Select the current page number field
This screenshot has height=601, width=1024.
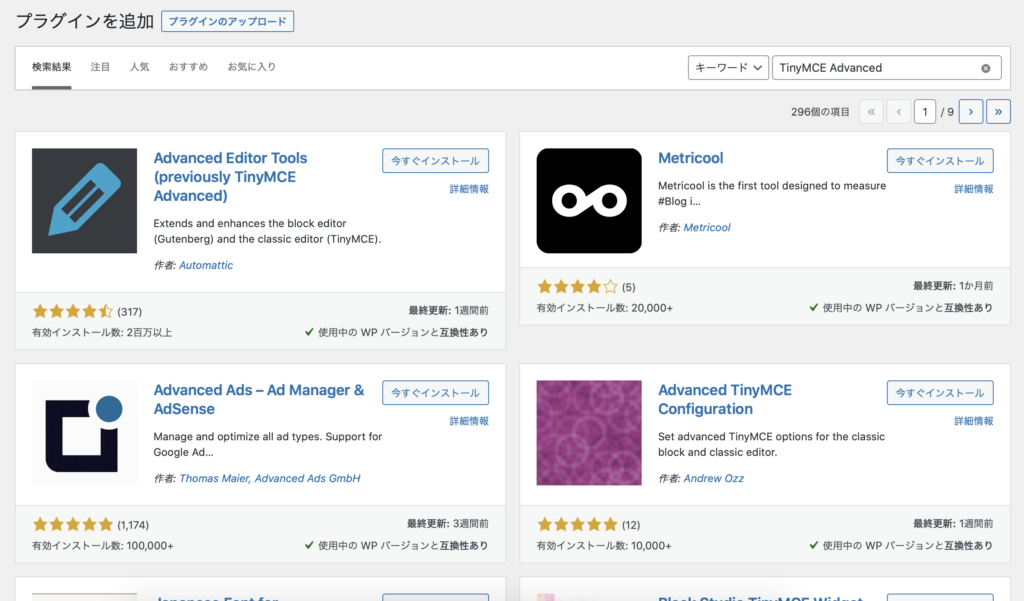click(925, 112)
